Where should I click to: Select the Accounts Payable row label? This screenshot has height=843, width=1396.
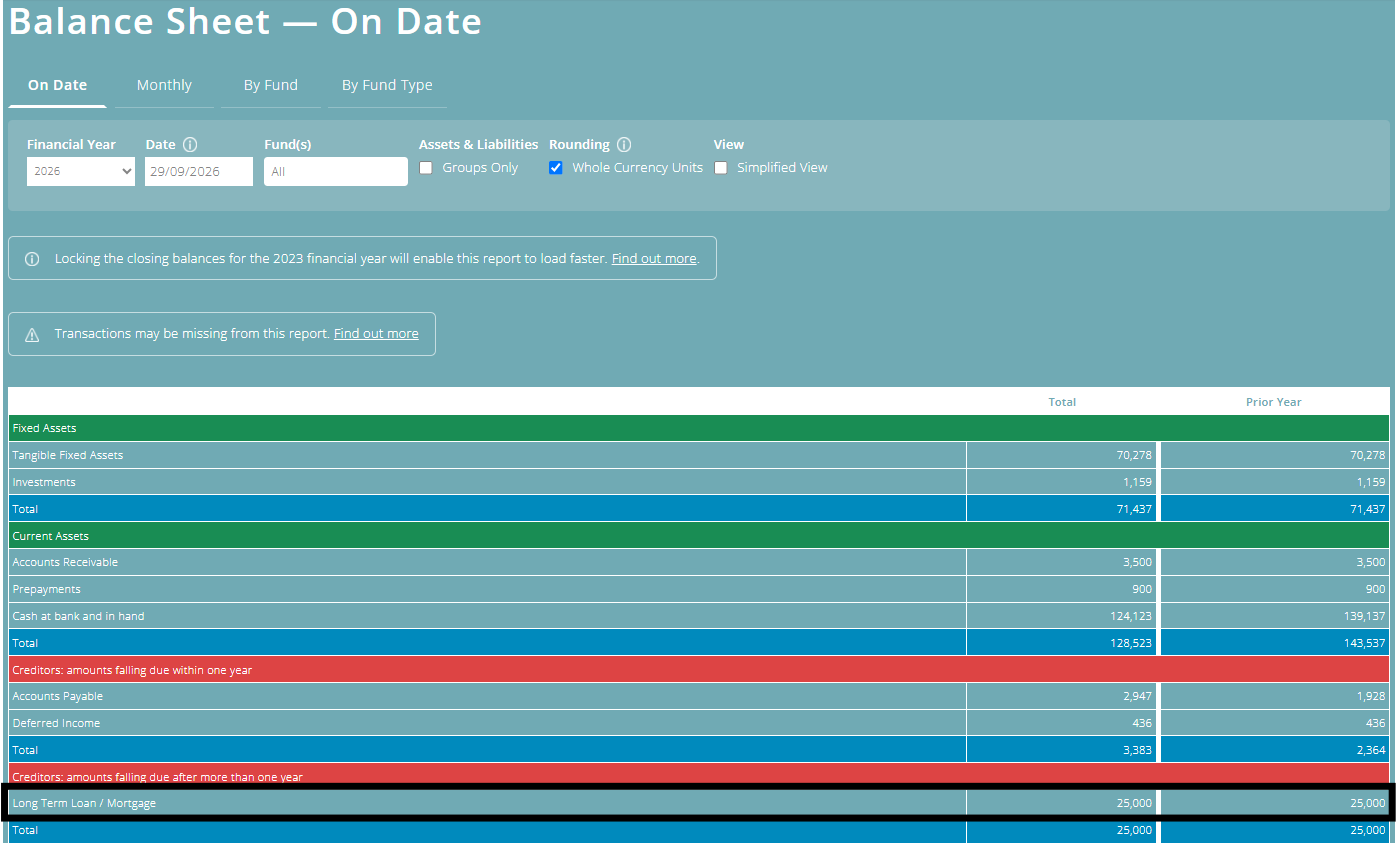pos(58,696)
